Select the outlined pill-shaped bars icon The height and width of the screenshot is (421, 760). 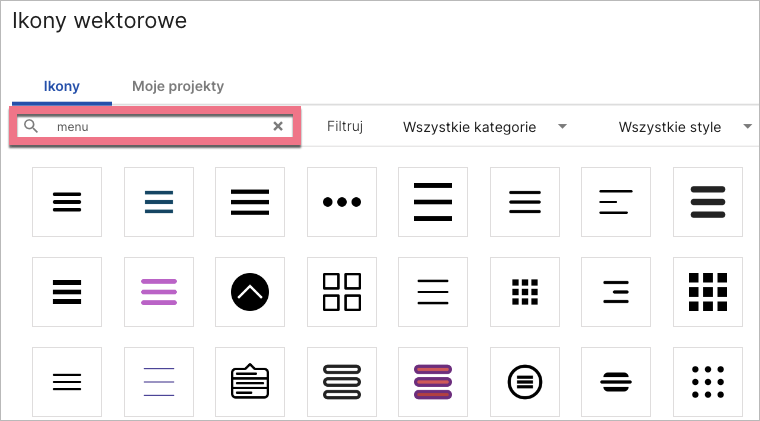(x=342, y=382)
